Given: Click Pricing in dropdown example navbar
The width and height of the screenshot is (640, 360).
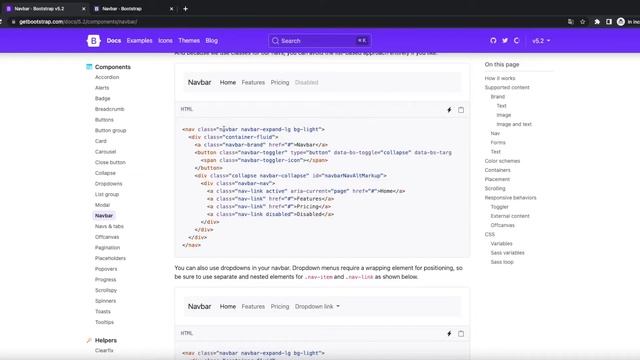Looking at the screenshot, I should (x=280, y=307).
